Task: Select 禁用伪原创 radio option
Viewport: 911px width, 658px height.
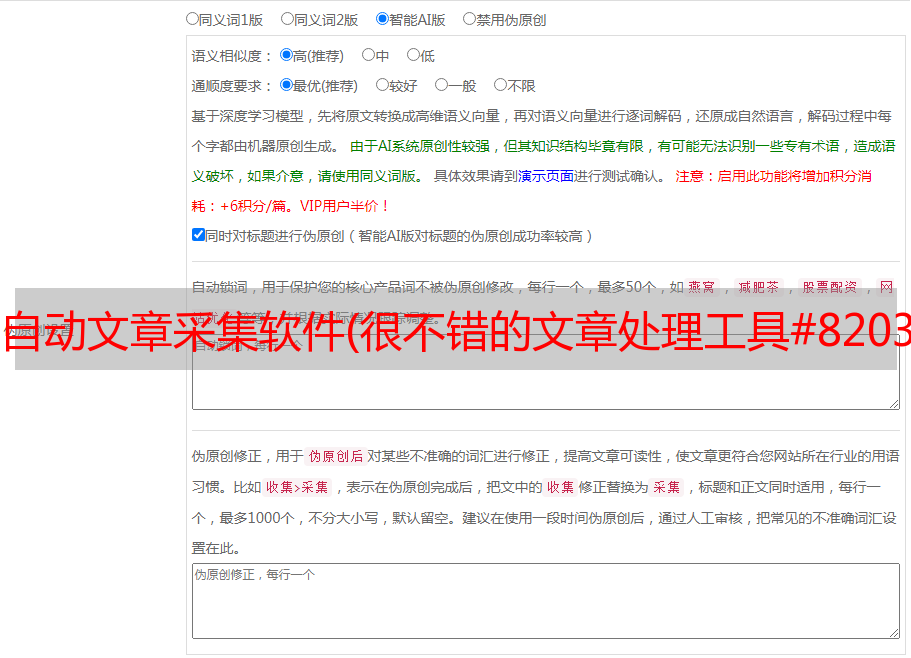Action: point(469,19)
